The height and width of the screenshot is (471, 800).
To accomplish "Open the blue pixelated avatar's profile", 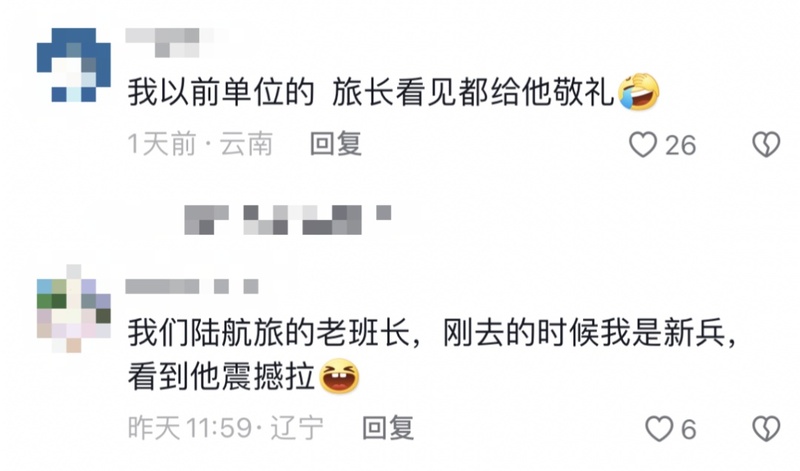I will coord(73,65).
